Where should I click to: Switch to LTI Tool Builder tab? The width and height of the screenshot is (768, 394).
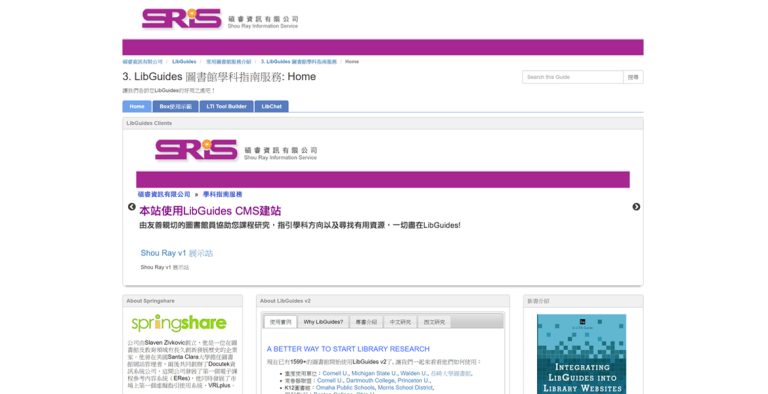click(x=226, y=106)
